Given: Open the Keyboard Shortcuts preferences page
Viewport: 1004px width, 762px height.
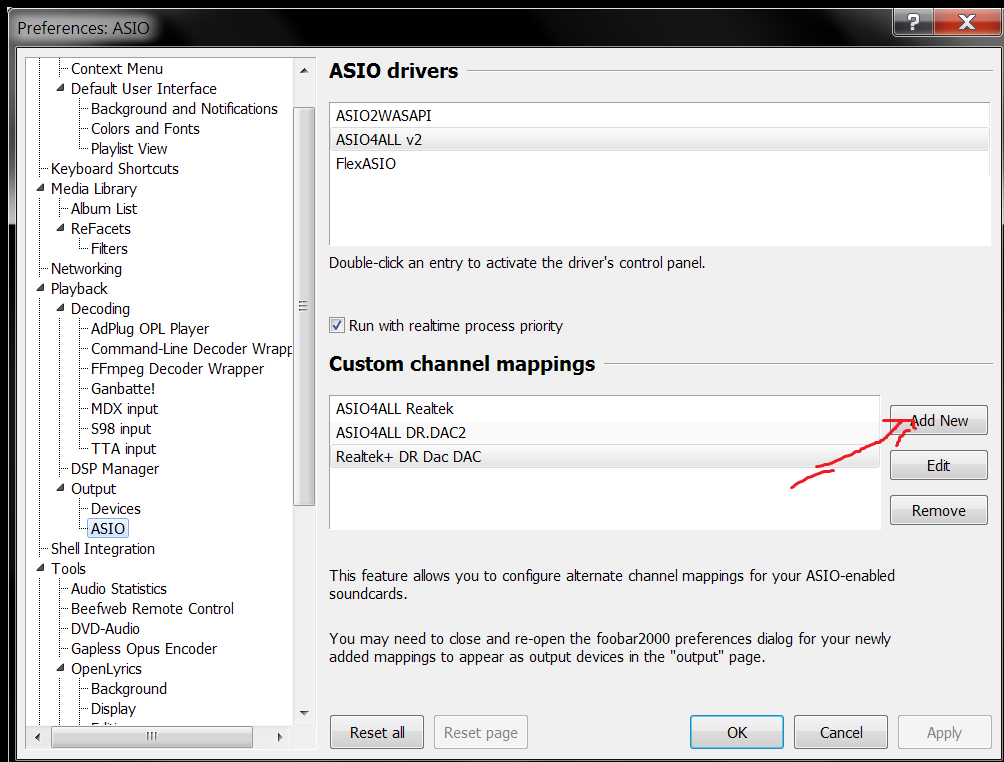Looking at the screenshot, I should coord(114,169).
